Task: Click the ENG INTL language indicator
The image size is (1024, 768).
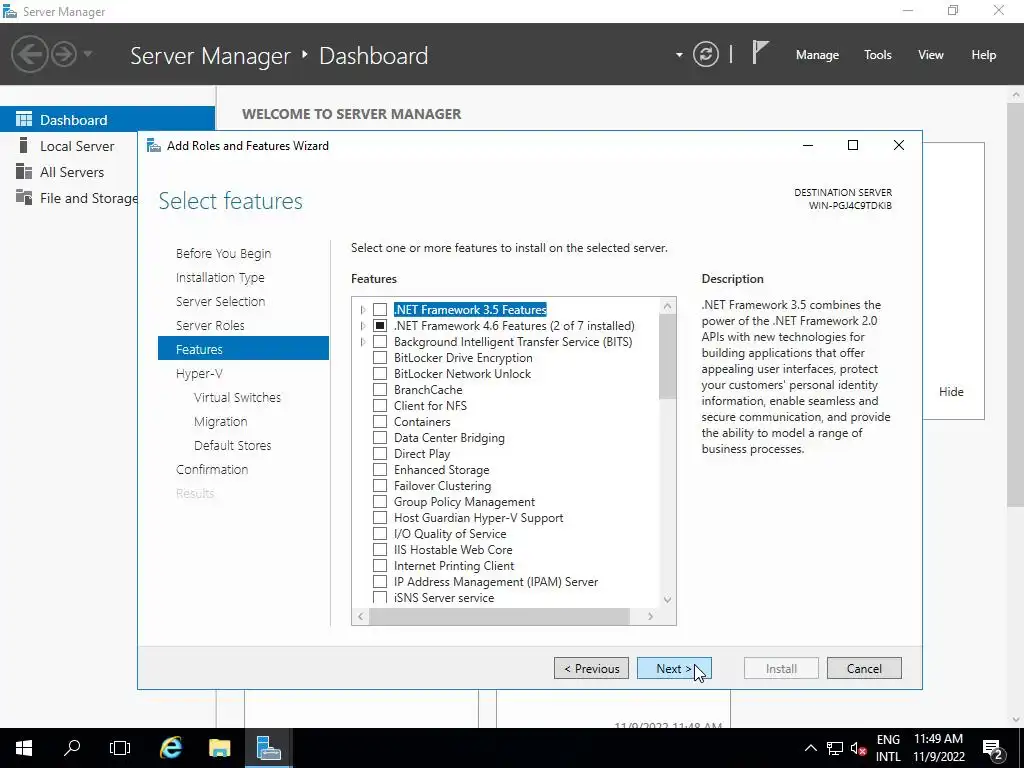Action: pos(888,748)
